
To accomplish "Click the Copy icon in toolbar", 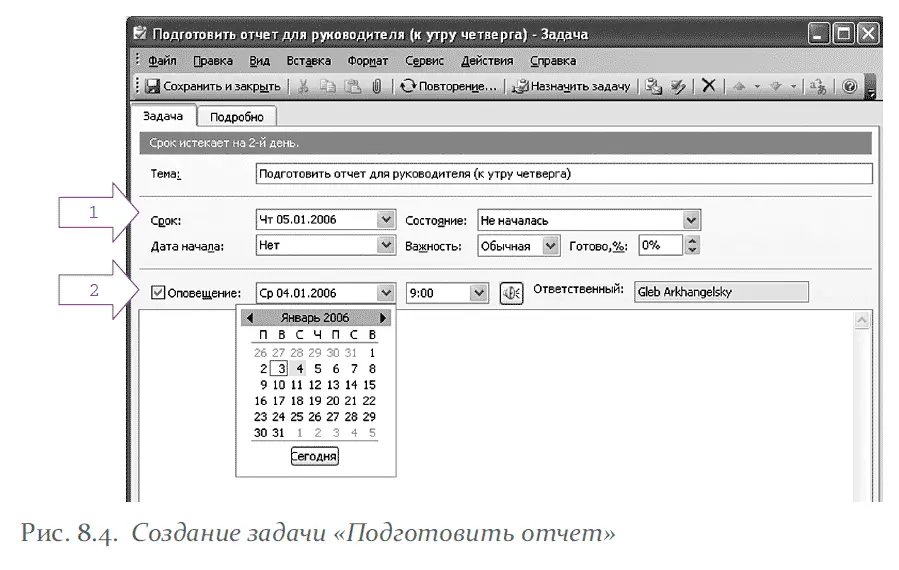I will 328,86.
